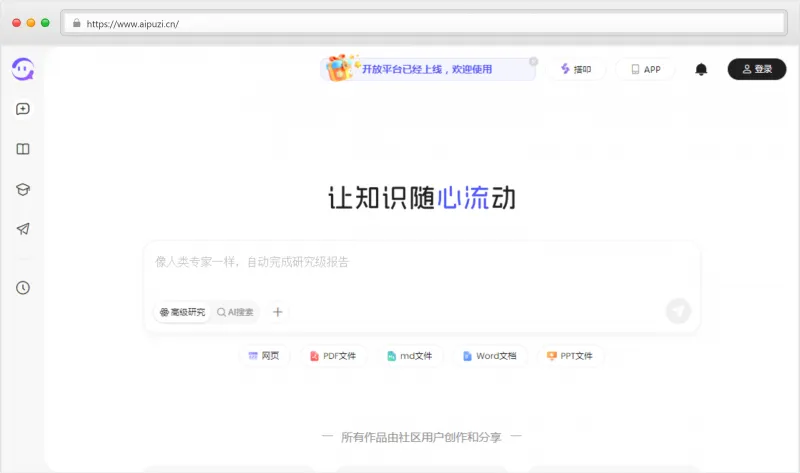Open history via the clock icon
Screen dimensions: 800x473
click(23, 288)
